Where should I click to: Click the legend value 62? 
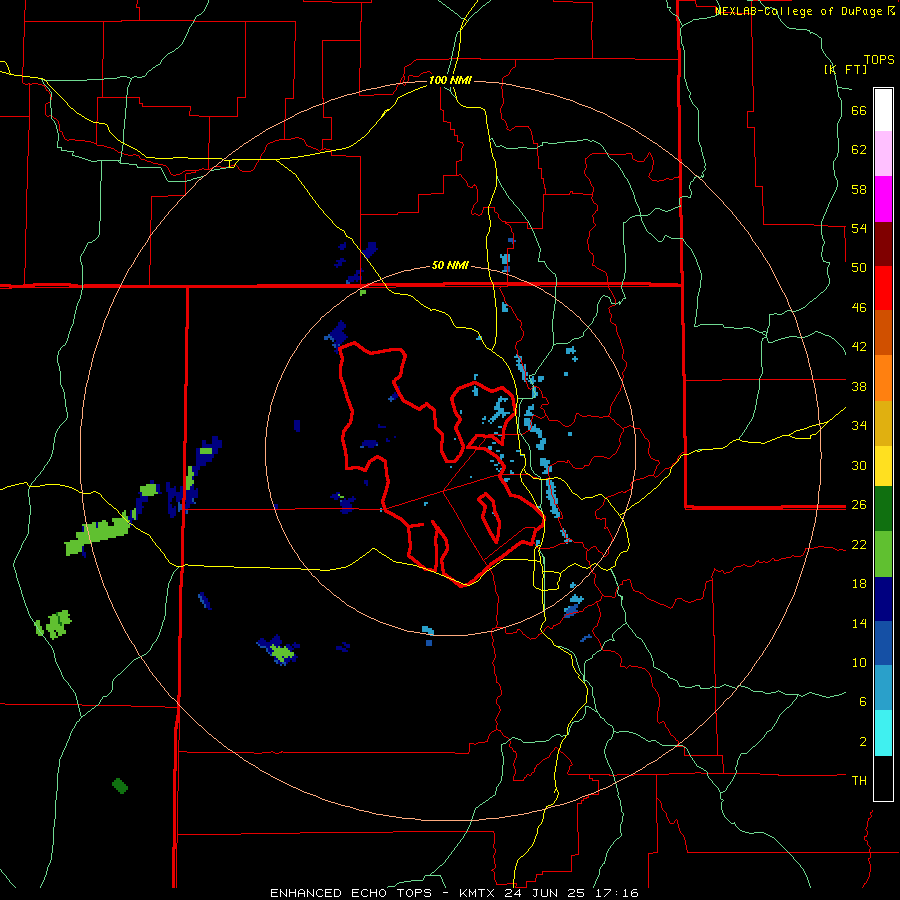click(x=859, y=150)
